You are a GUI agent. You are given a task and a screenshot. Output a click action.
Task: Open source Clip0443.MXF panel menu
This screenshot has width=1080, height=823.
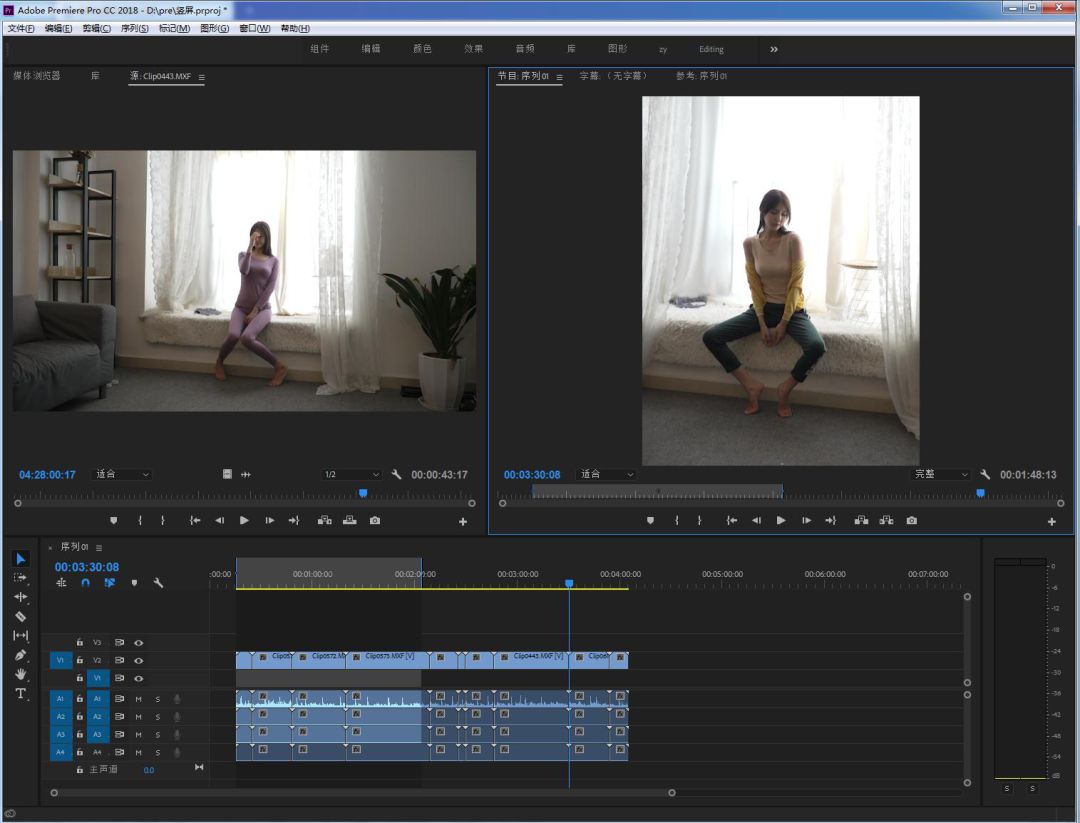click(202, 77)
